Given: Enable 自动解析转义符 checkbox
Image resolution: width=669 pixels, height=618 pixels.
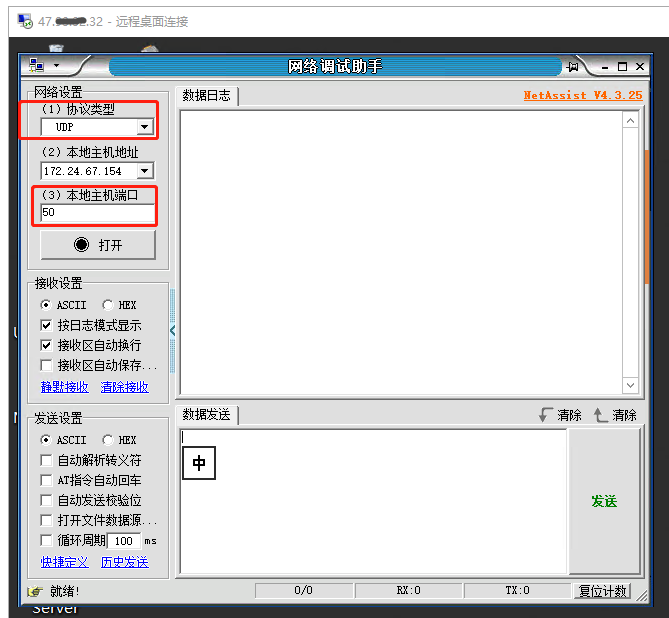Looking at the screenshot, I should [46, 460].
